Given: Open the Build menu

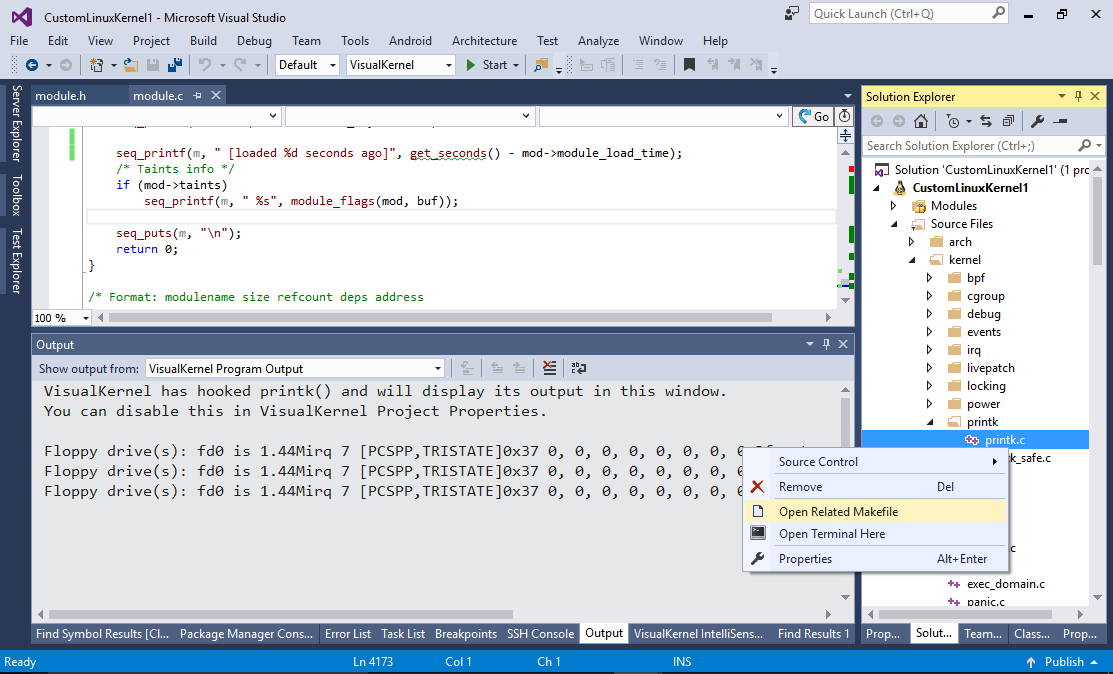Looking at the screenshot, I should [x=203, y=41].
